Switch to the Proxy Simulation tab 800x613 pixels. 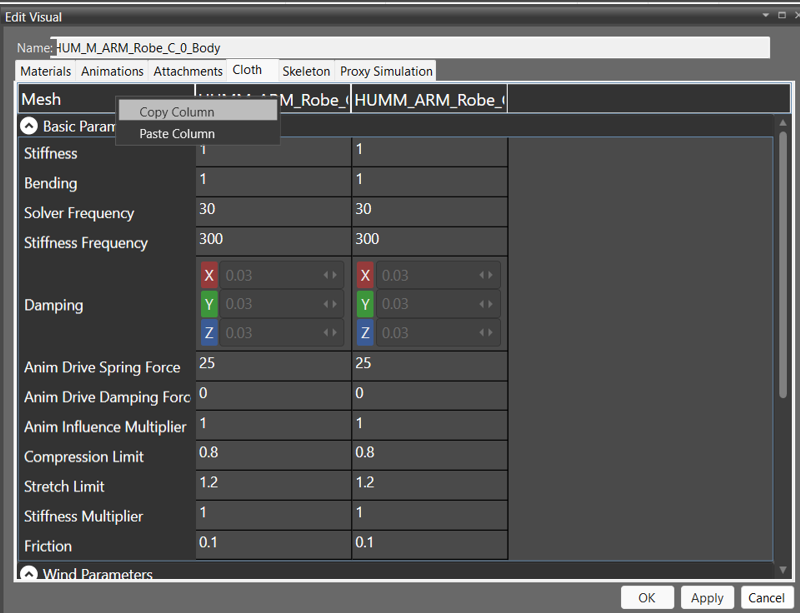point(388,71)
